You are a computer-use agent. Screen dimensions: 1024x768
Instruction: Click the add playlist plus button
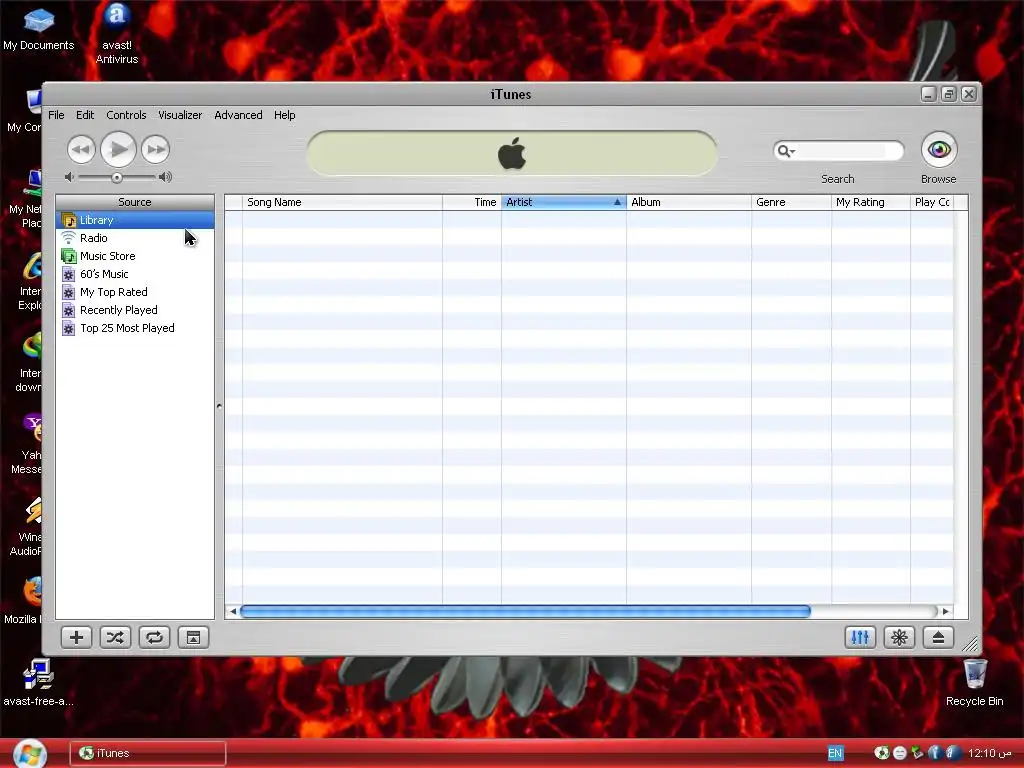76,637
